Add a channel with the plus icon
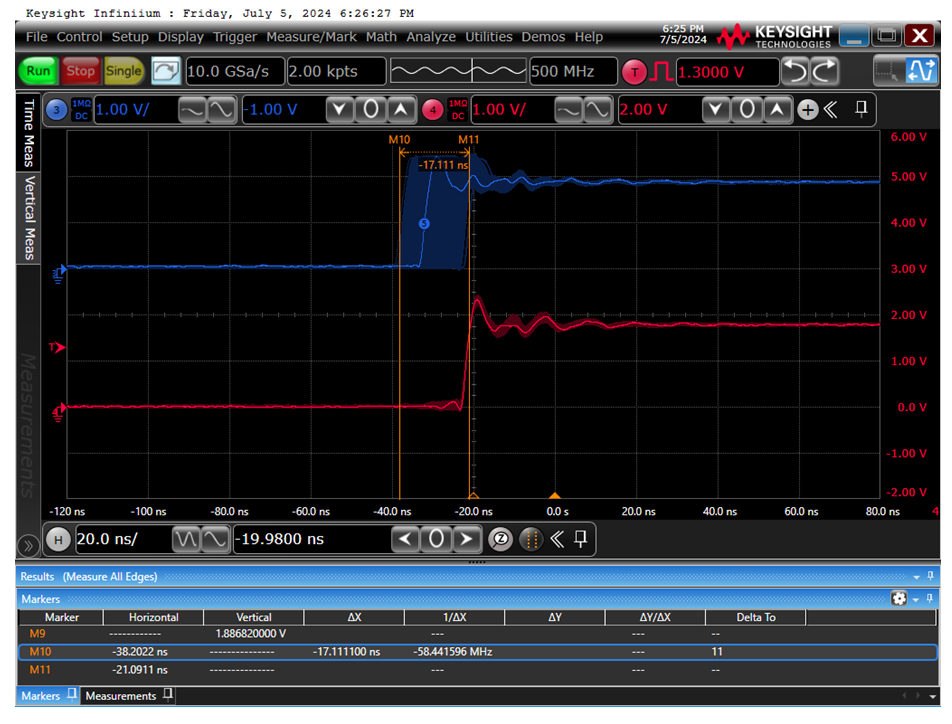Screen dimensions: 952x724 pos(808,110)
